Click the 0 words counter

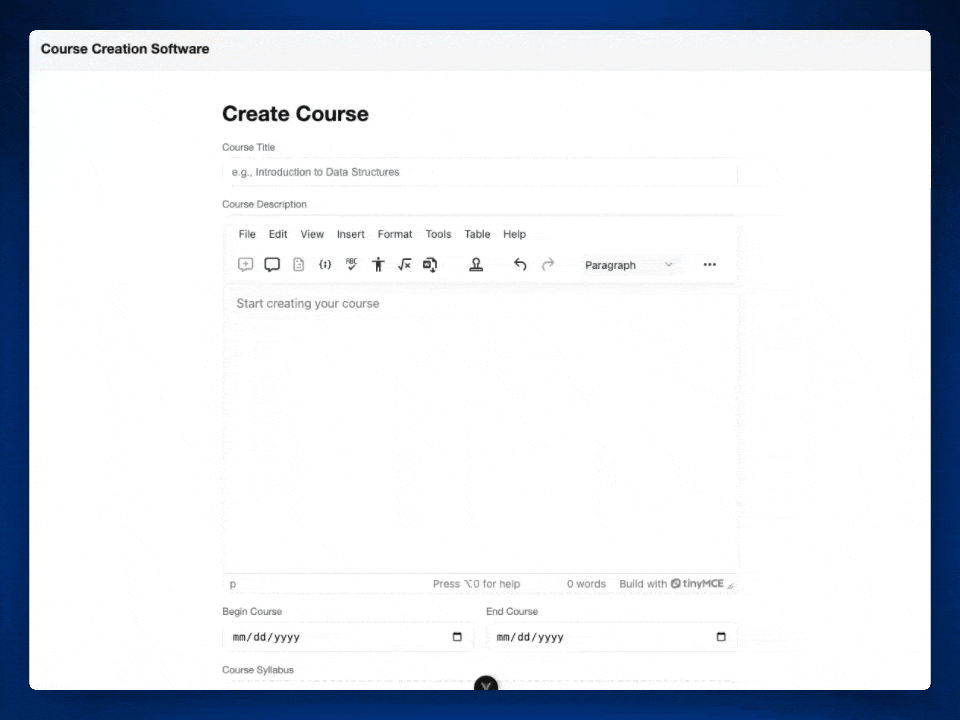tap(586, 583)
